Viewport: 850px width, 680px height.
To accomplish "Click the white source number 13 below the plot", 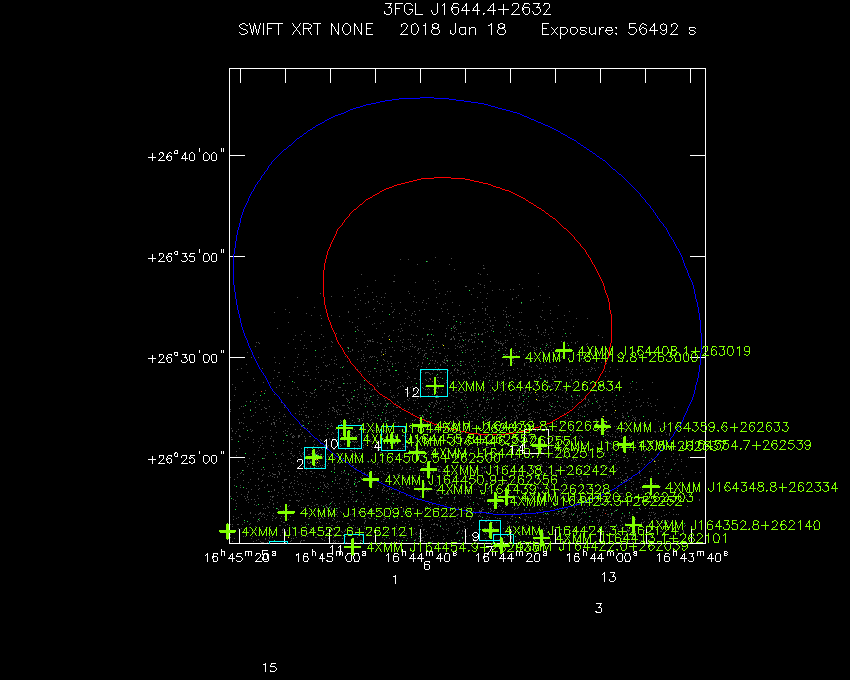I will click(x=609, y=578).
